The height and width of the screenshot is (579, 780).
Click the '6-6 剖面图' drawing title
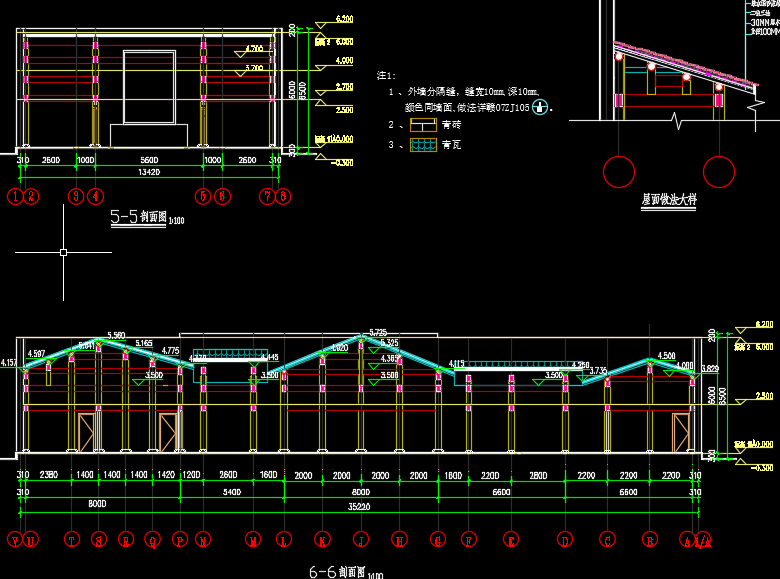pyautogui.click(x=337, y=572)
